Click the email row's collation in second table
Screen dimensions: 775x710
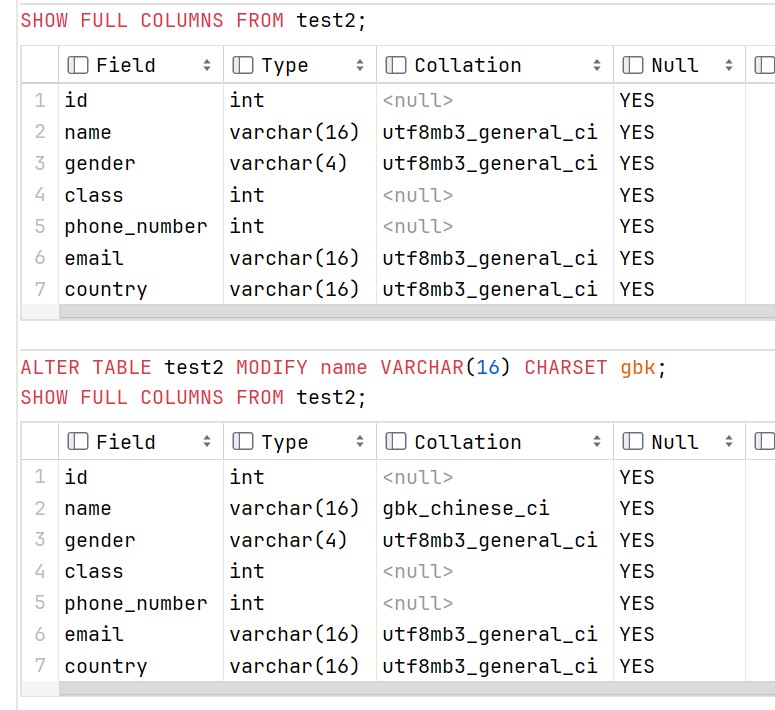click(494, 635)
